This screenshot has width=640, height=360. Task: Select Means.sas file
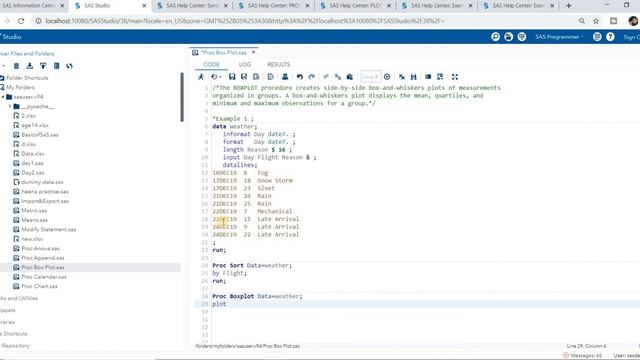(x=34, y=220)
